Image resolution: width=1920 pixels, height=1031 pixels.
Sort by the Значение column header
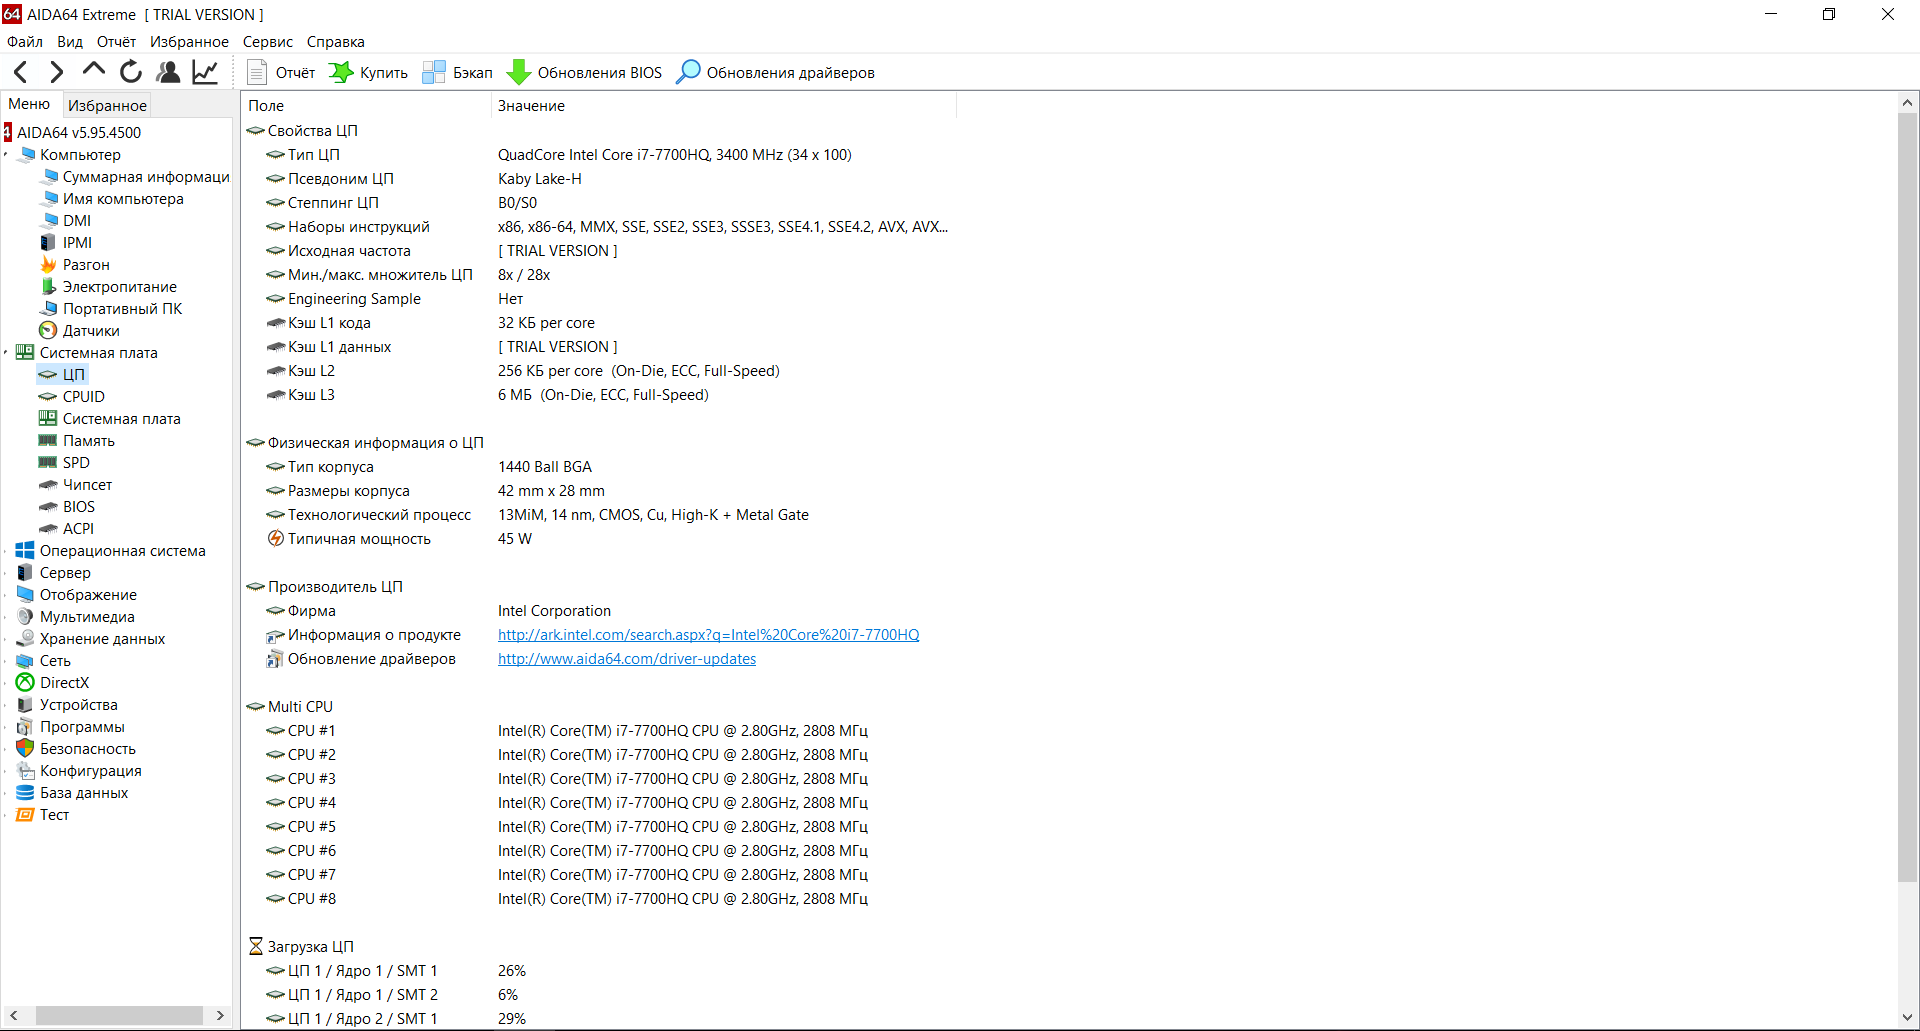pos(724,105)
